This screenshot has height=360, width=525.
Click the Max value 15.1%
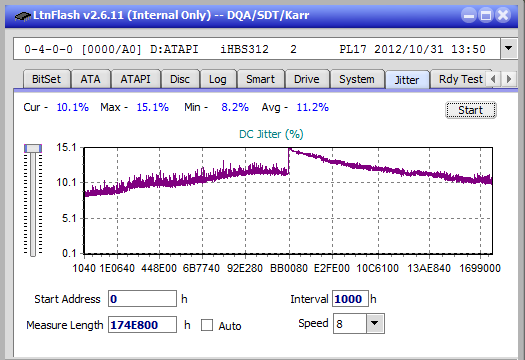(x=153, y=107)
